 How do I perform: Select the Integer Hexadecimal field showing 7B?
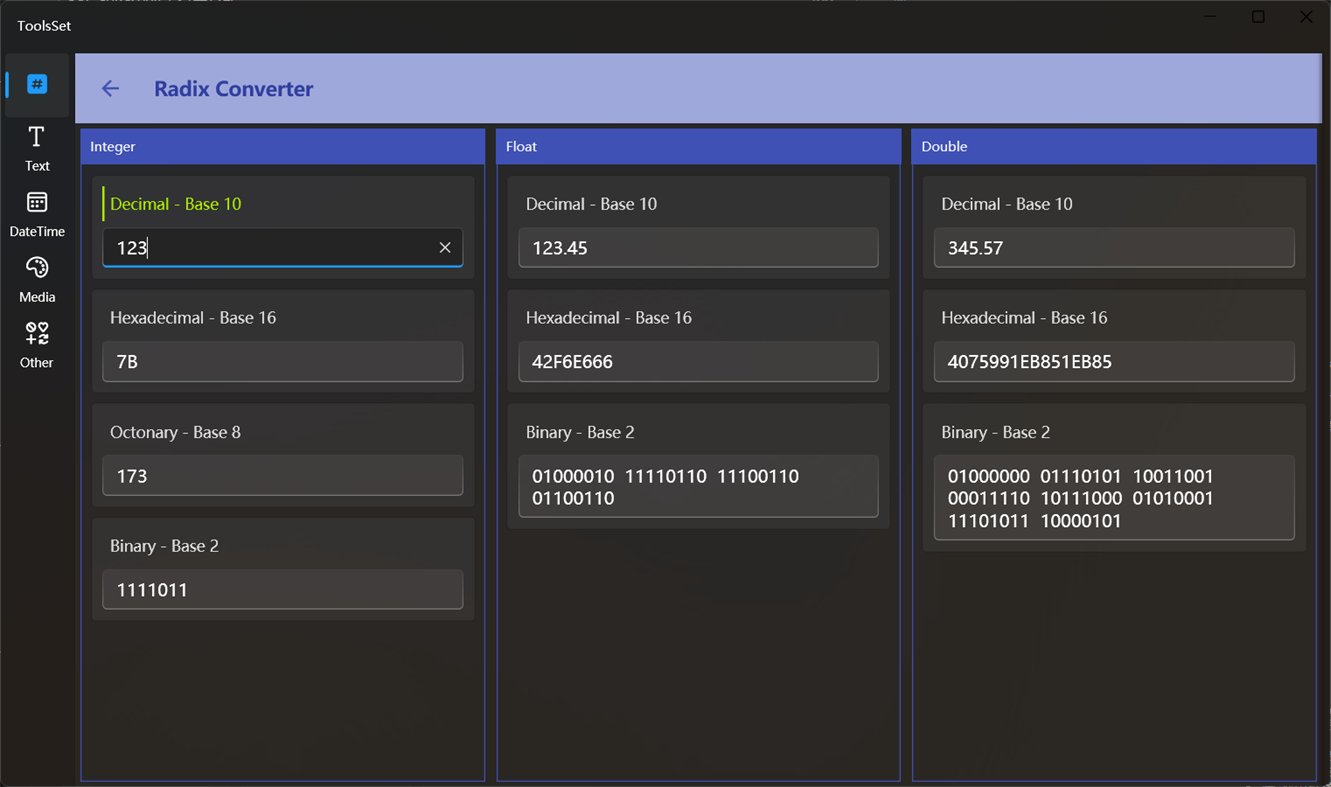(x=283, y=362)
